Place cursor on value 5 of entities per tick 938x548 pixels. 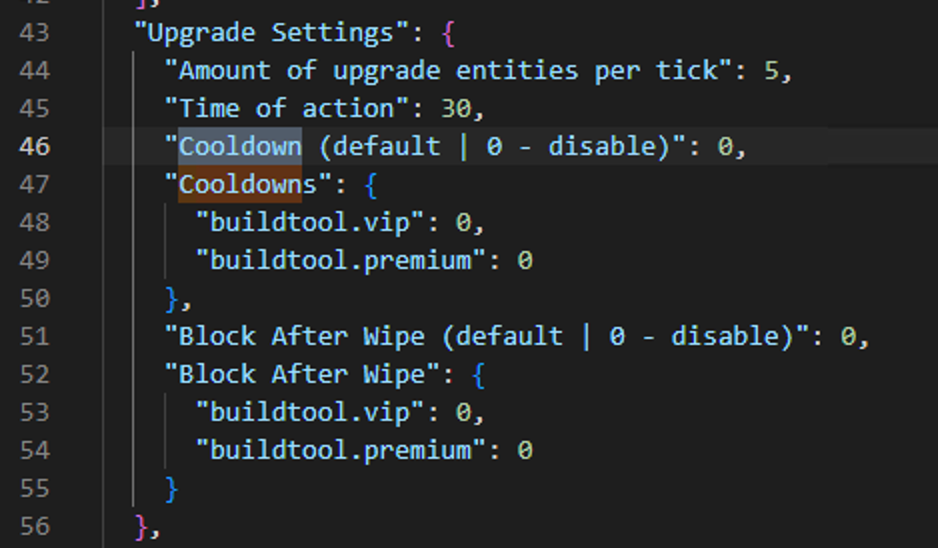pos(771,71)
